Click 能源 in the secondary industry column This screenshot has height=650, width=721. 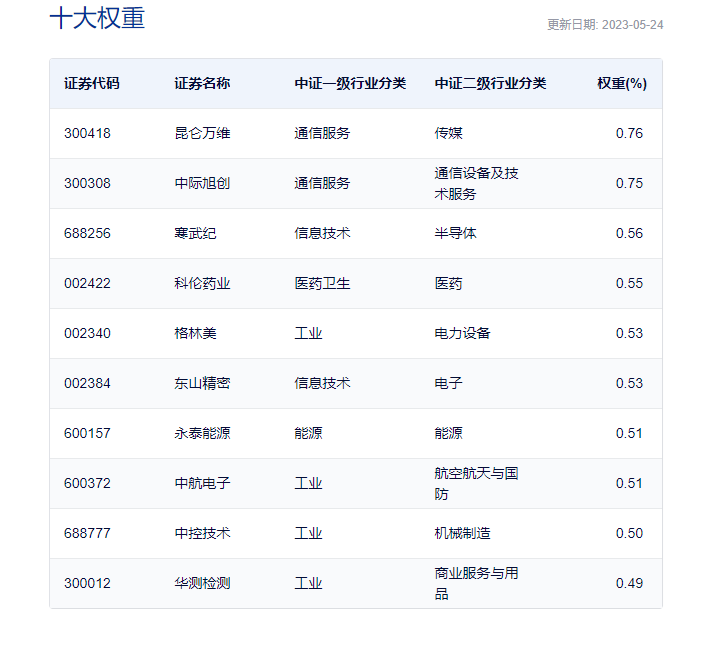click(448, 434)
